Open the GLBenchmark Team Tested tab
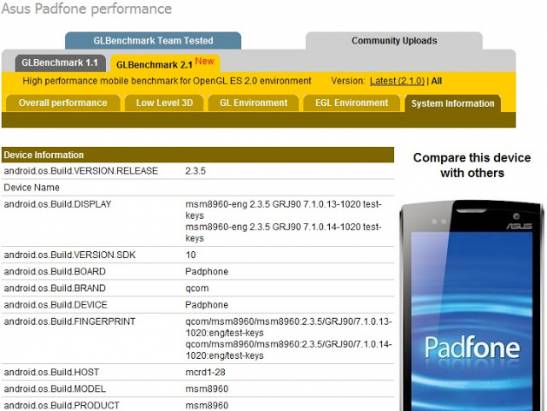Image resolution: width=547 pixels, height=411 pixels. tap(153, 41)
